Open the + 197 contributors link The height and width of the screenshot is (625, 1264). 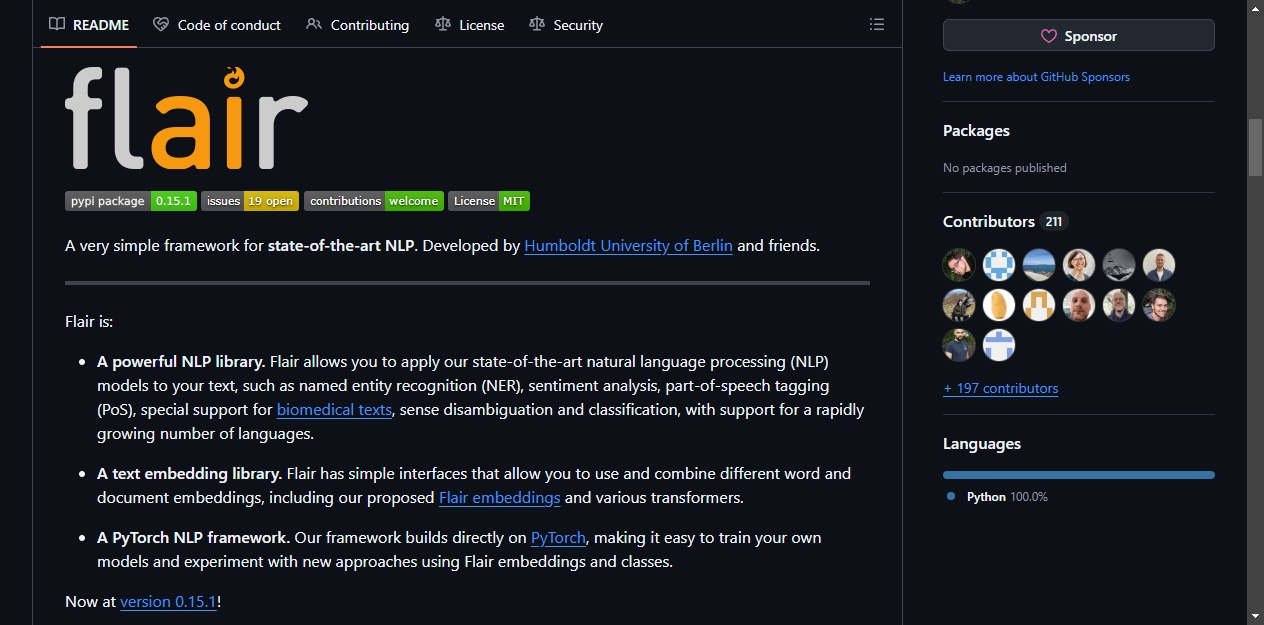[1000, 388]
